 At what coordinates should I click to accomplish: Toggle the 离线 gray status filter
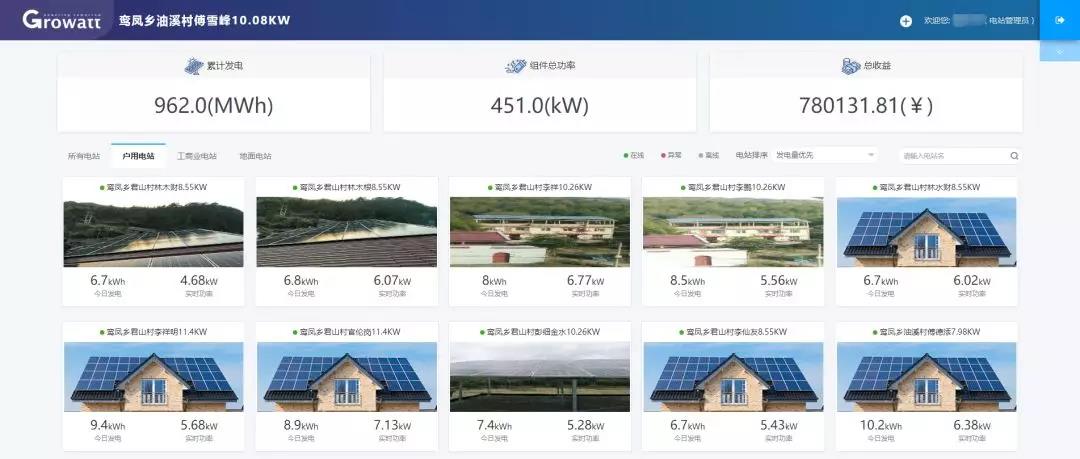709,155
